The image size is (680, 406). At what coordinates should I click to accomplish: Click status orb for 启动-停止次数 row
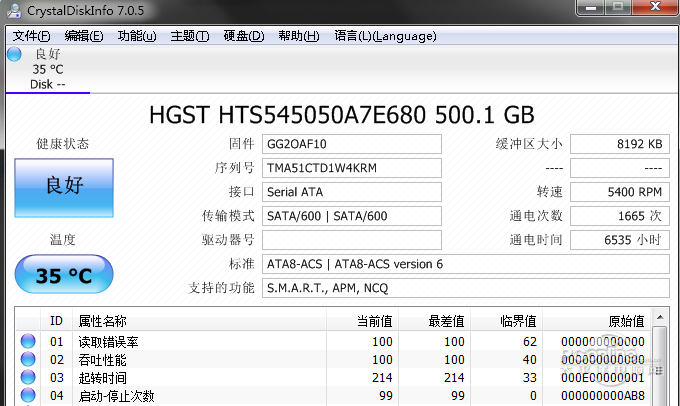point(28,396)
